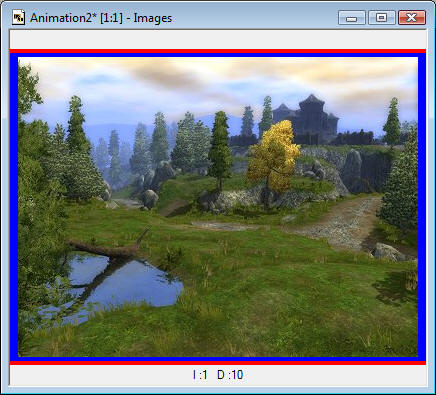Click the cloudy sky area of the image

tap(218, 83)
